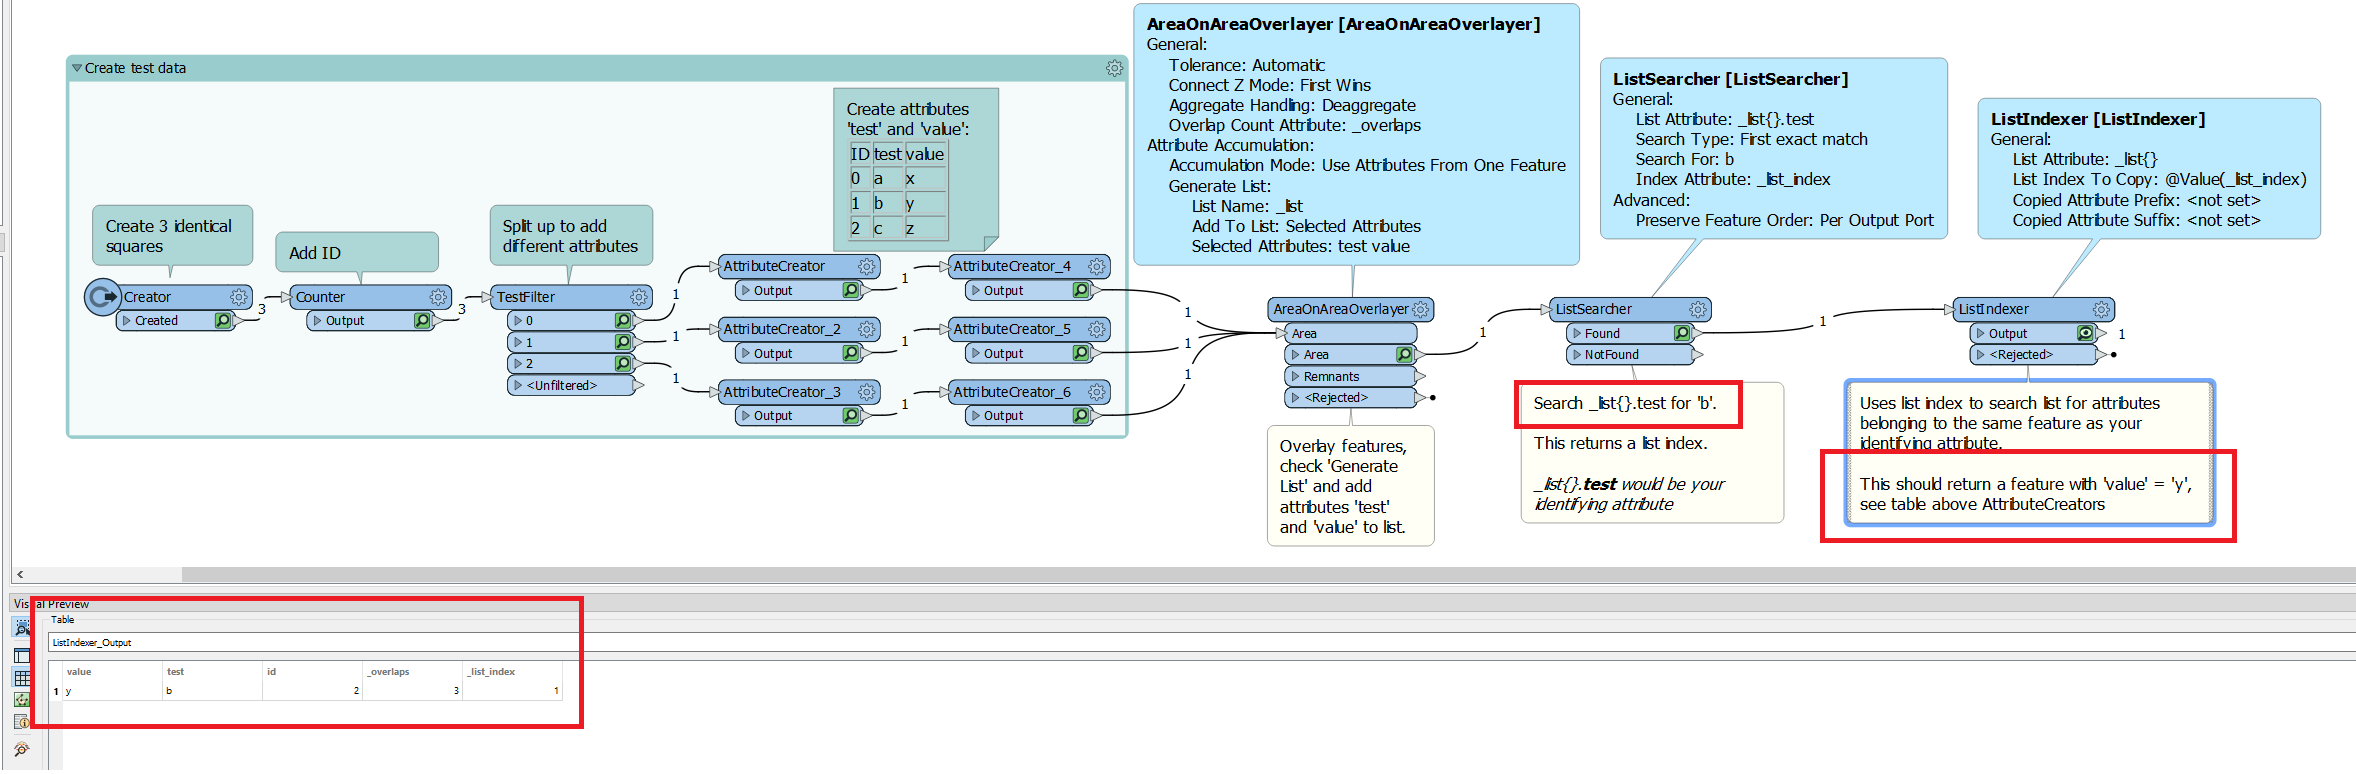Inspect cache on AreaOnAreaOverlayer Area output
The height and width of the screenshot is (774, 2356).
[x=1404, y=354]
